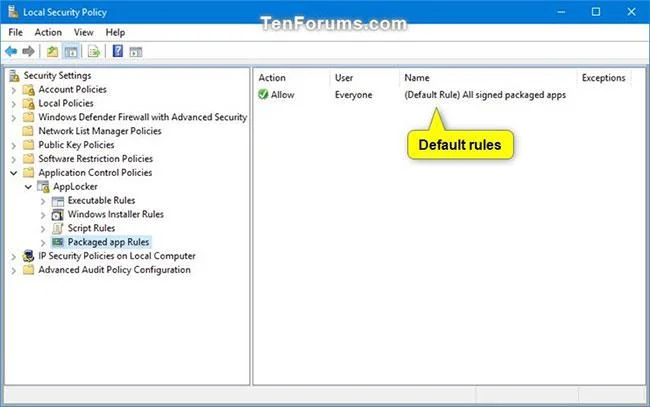Click the green Allow checkmark icon

point(263,94)
